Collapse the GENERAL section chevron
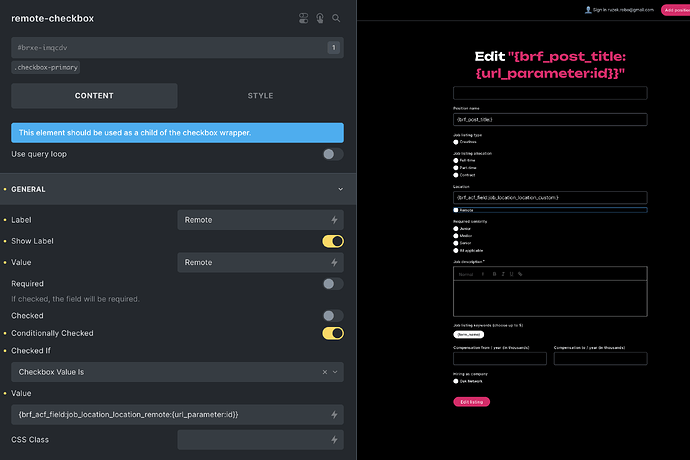This screenshot has height=460, width=690. (x=341, y=189)
